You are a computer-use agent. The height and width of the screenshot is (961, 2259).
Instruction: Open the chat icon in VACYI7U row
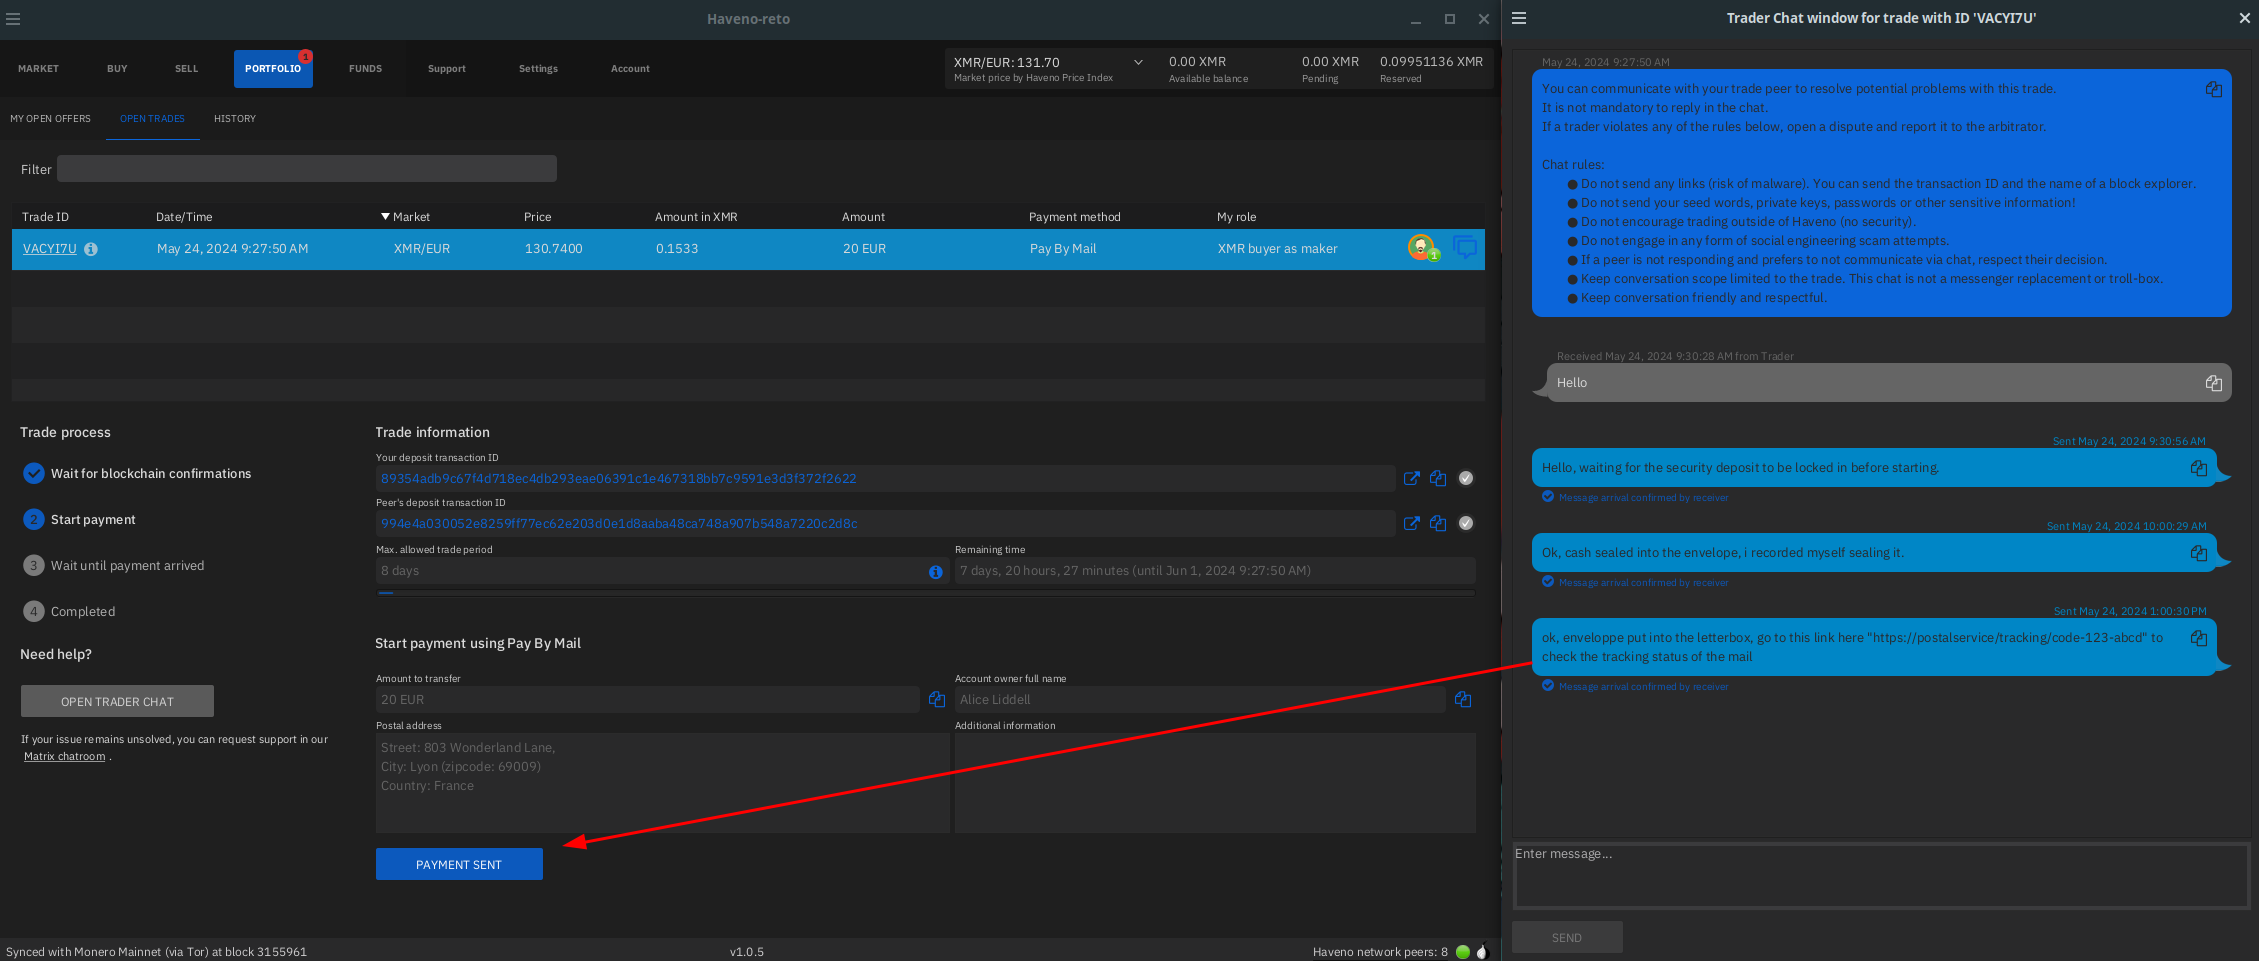point(1465,247)
